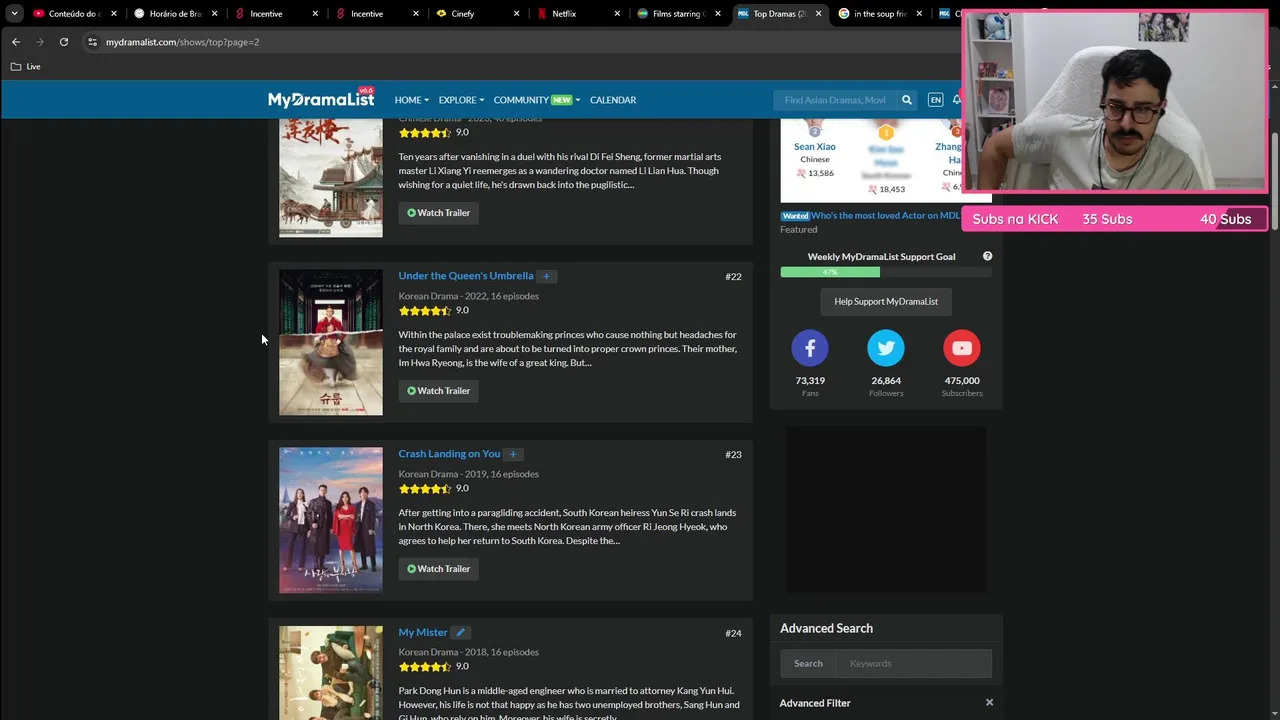This screenshot has height=720, width=1280.
Task: Click the #23 rank number
Action: click(733, 455)
